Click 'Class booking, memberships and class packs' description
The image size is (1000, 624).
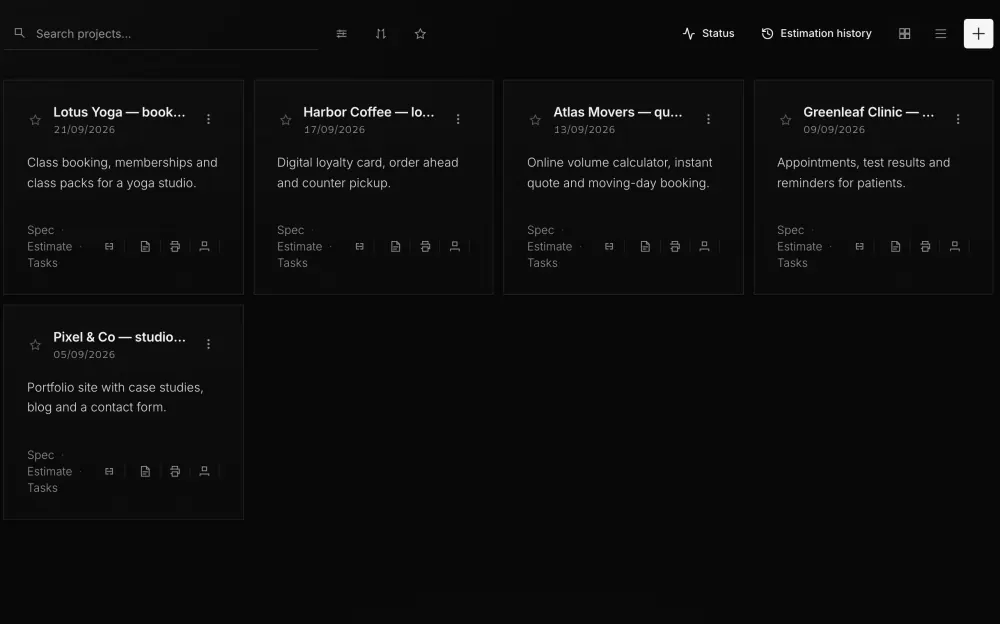pos(122,172)
